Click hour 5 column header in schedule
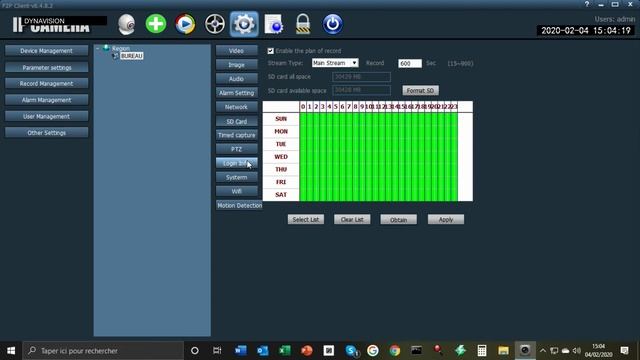 (336, 107)
